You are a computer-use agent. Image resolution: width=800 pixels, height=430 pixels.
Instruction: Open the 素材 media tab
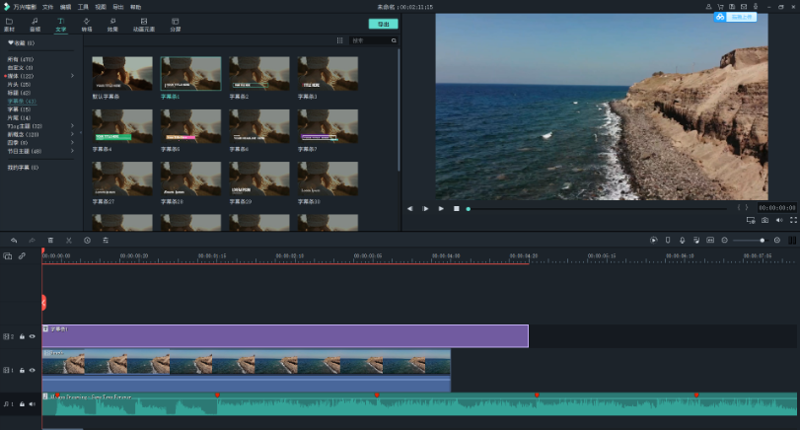point(9,24)
